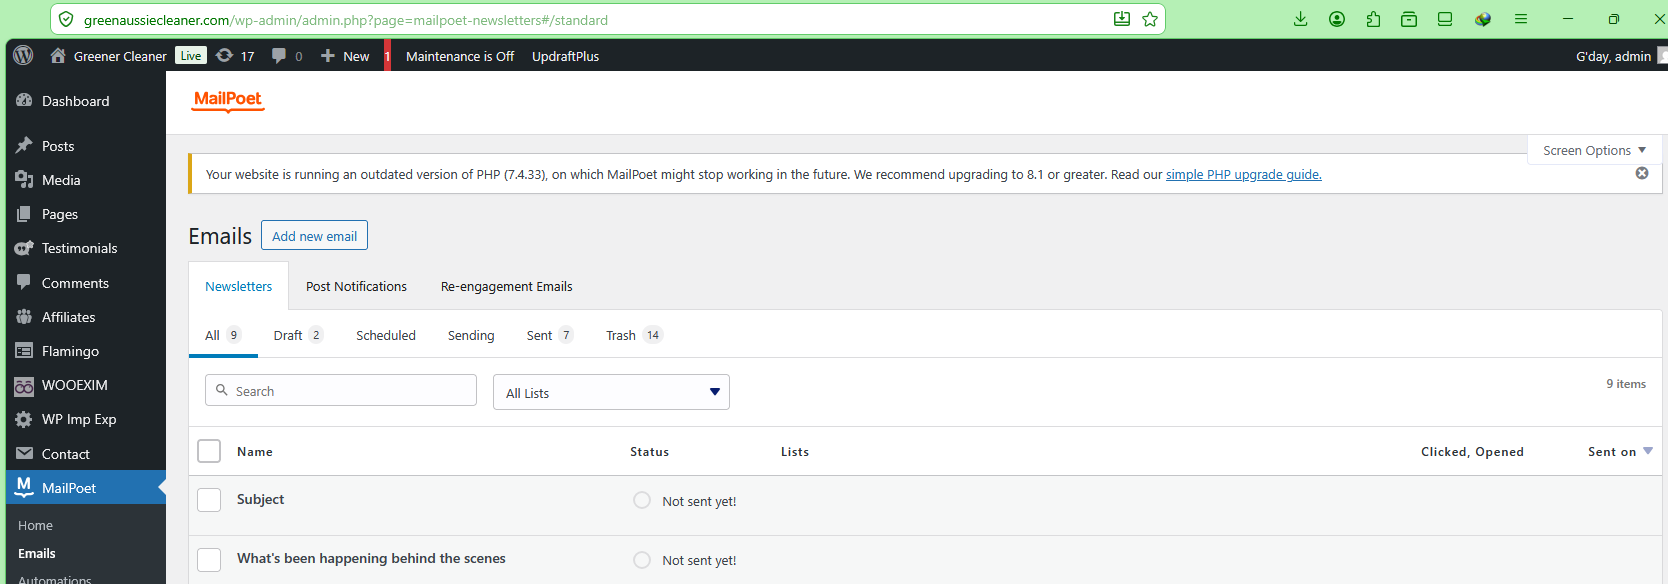
Task: Click the browser bookmark star icon
Action: tap(1150, 19)
